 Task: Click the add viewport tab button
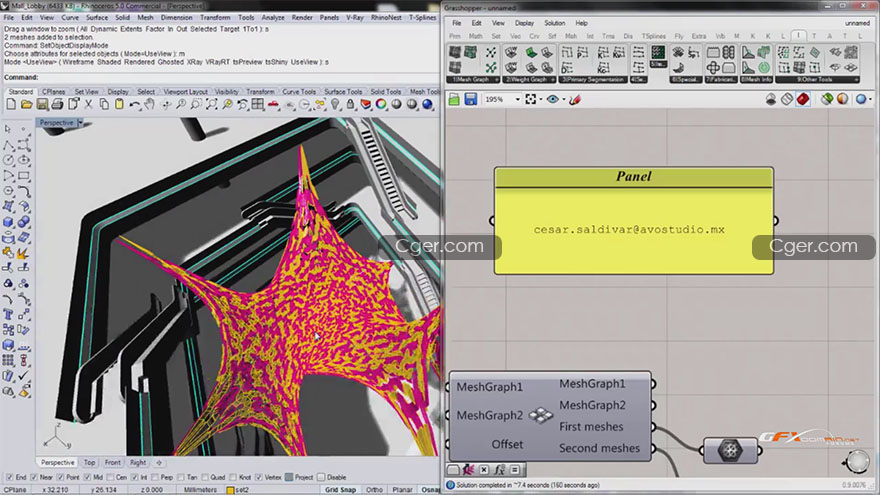point(159,462)
